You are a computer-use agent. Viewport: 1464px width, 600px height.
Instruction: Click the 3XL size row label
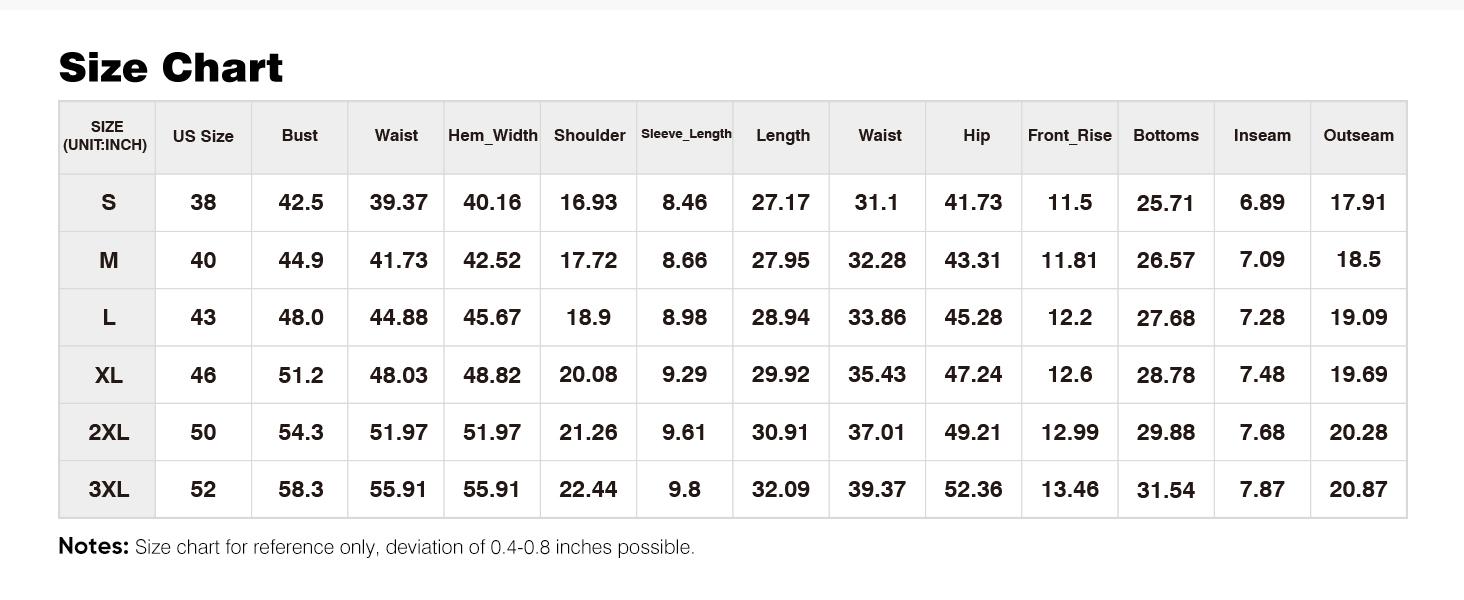pyautogui.click(x=108, y=490)
